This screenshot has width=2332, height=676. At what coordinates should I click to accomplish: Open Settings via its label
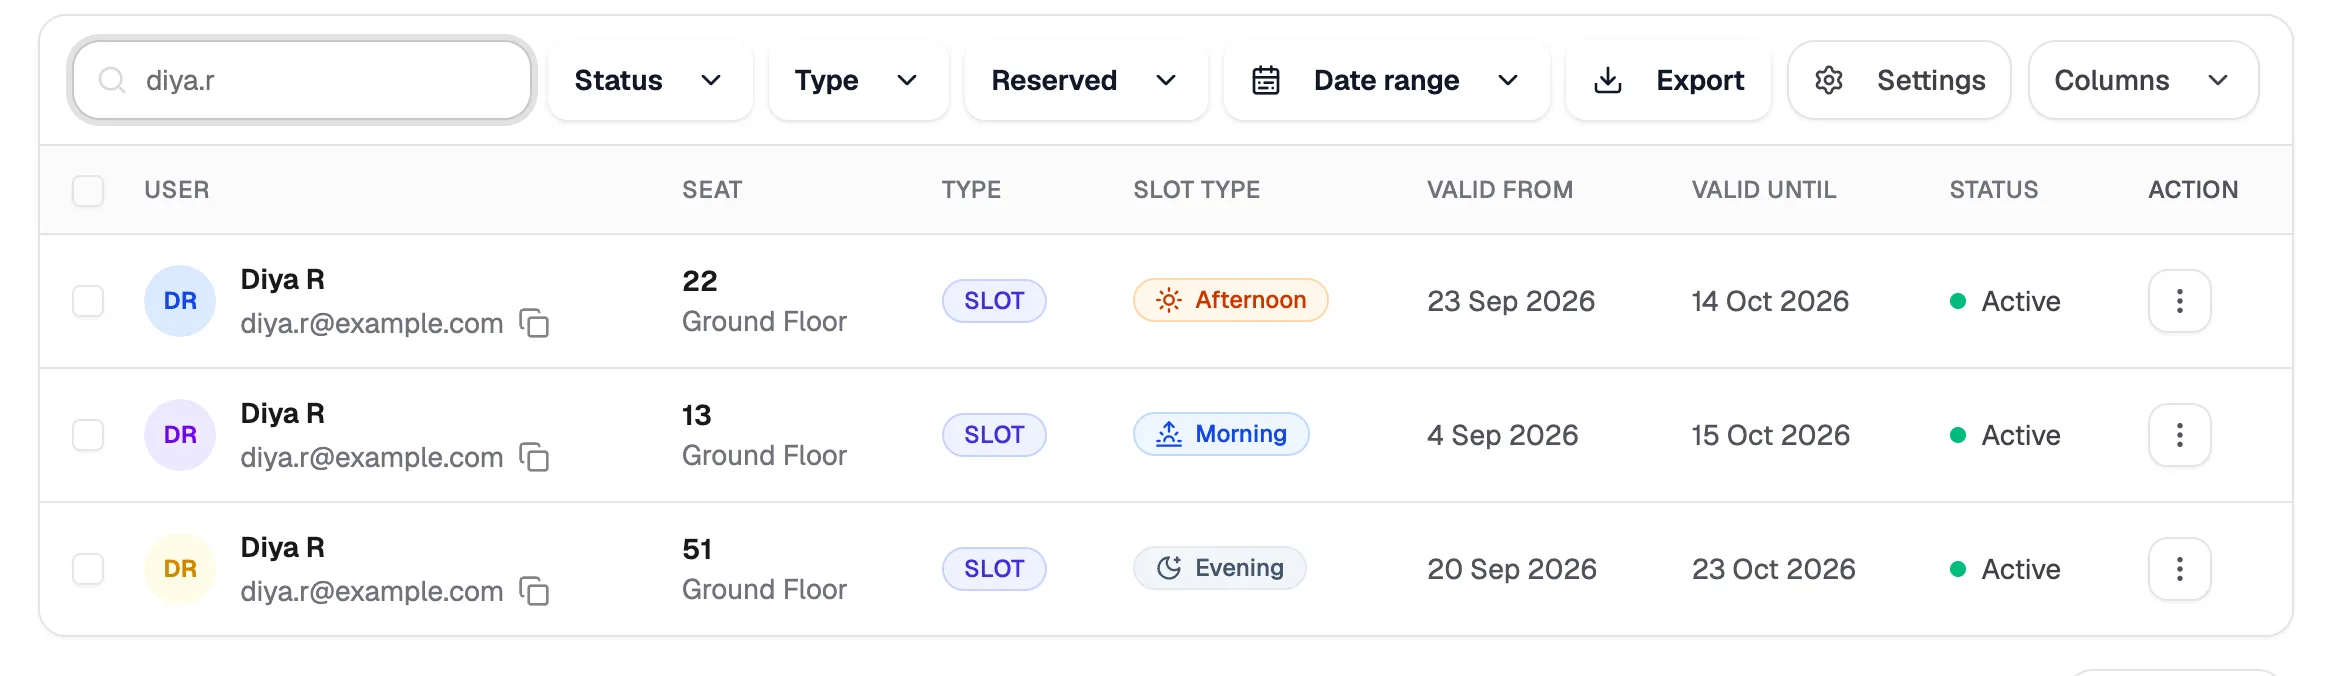(1931, 80)
